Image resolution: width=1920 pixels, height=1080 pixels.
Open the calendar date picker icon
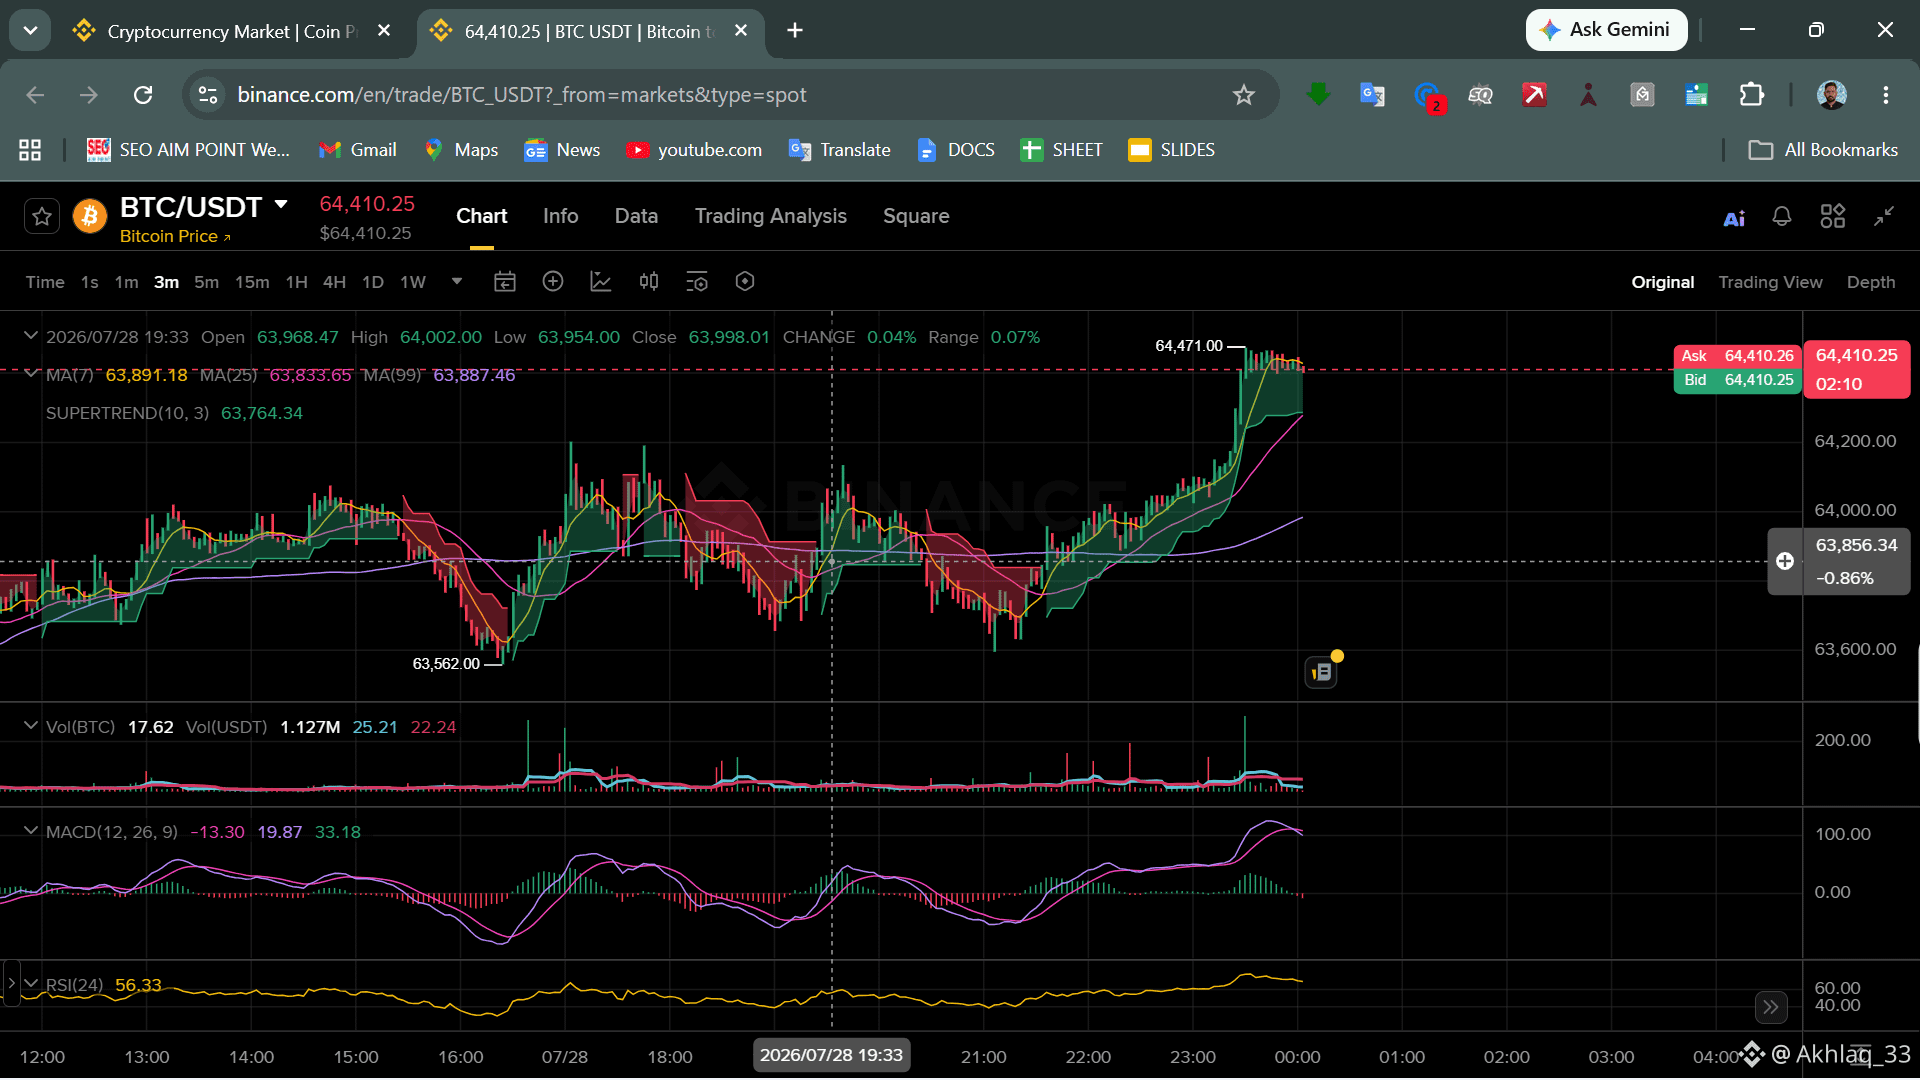(x=505, y=282)
